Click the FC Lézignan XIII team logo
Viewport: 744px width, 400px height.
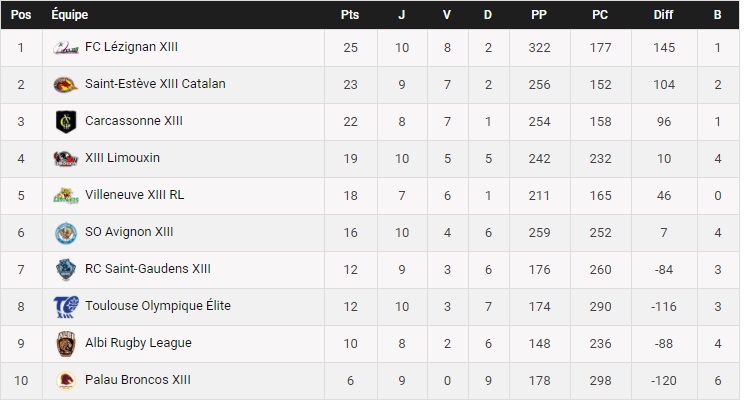(66, 47)
